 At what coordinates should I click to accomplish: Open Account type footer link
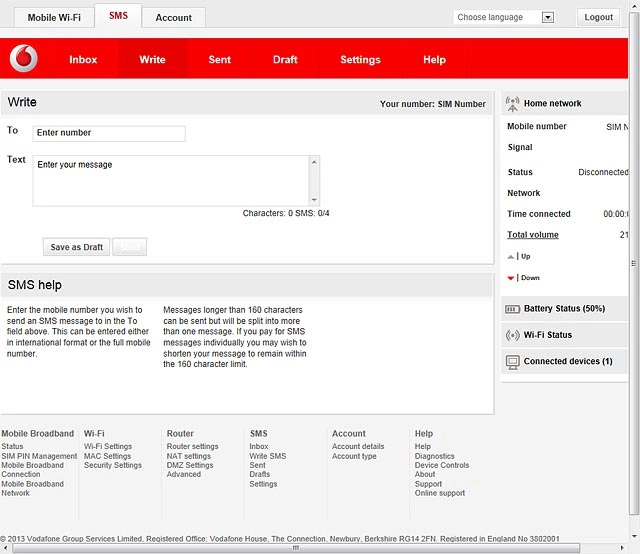click(x=354, y=456)
